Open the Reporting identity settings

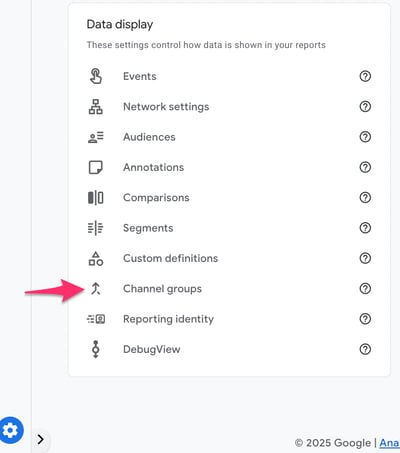click(x=168, y=319)
